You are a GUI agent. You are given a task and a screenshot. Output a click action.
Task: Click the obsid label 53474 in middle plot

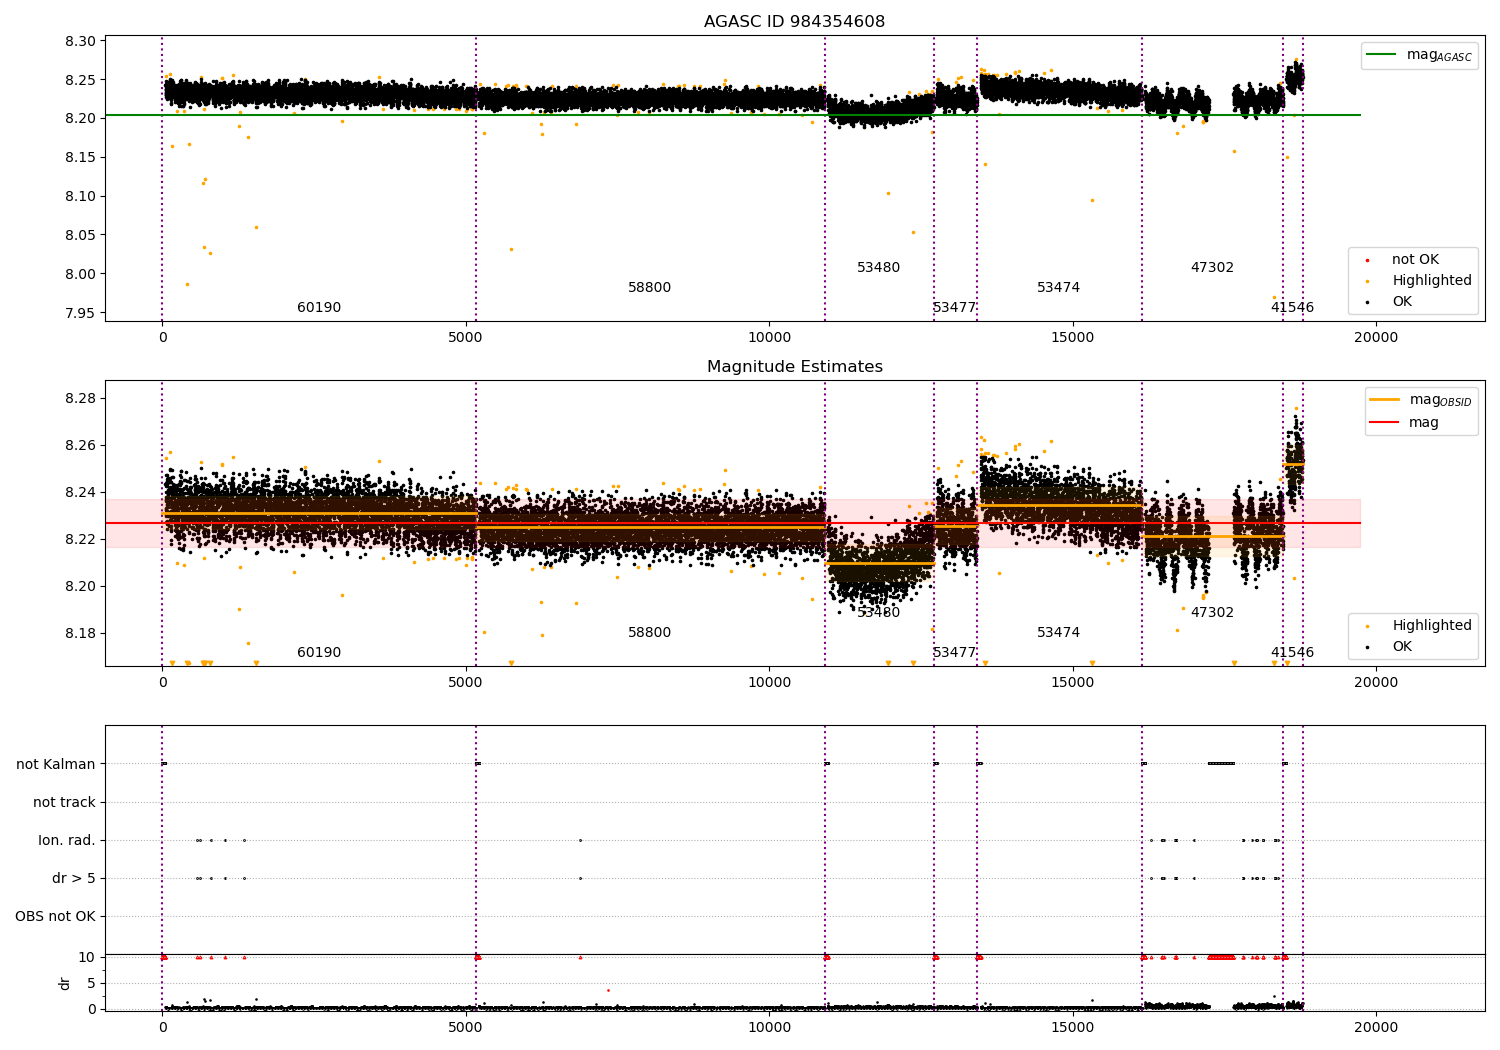tap(1058, 633)
